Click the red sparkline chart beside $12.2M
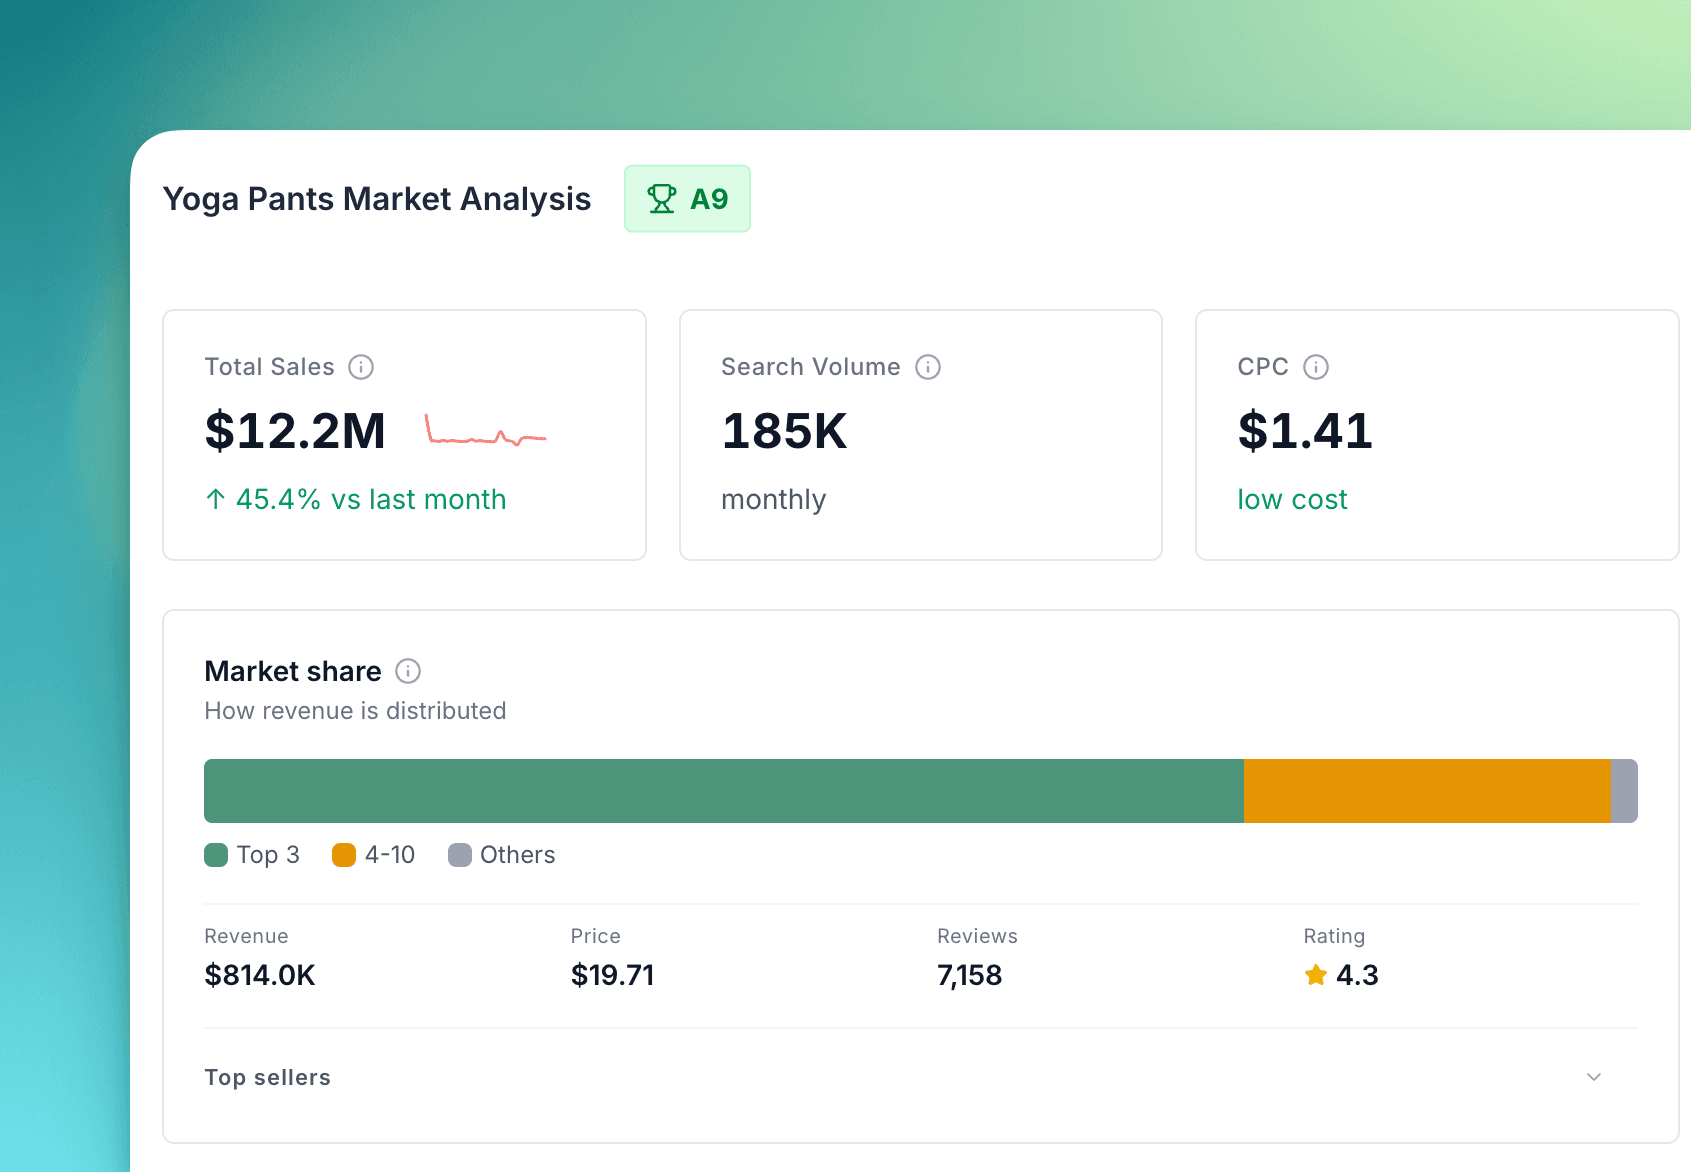This screenshot has width=1691, height=1172. click(485, 433)
